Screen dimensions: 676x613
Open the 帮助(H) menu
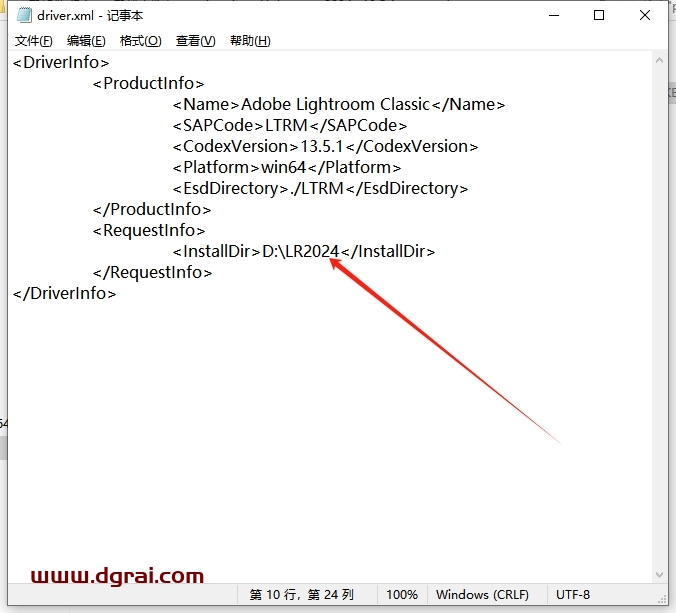[x=250, y=41]
